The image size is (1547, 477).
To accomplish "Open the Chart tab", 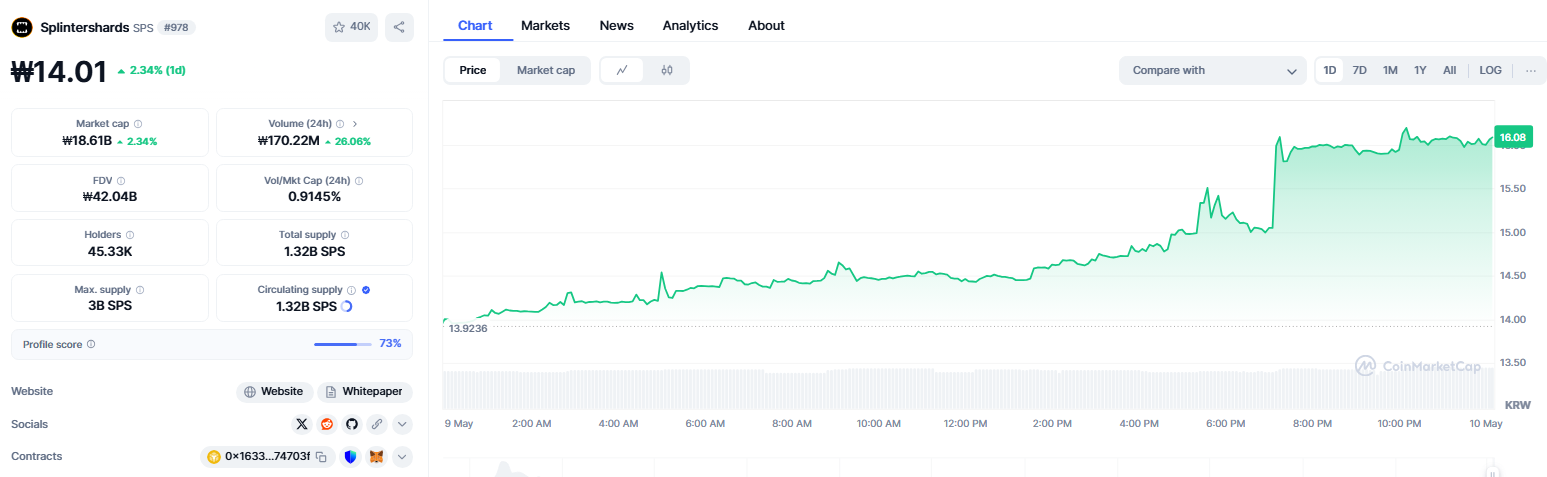I will [x=475, y=25].
